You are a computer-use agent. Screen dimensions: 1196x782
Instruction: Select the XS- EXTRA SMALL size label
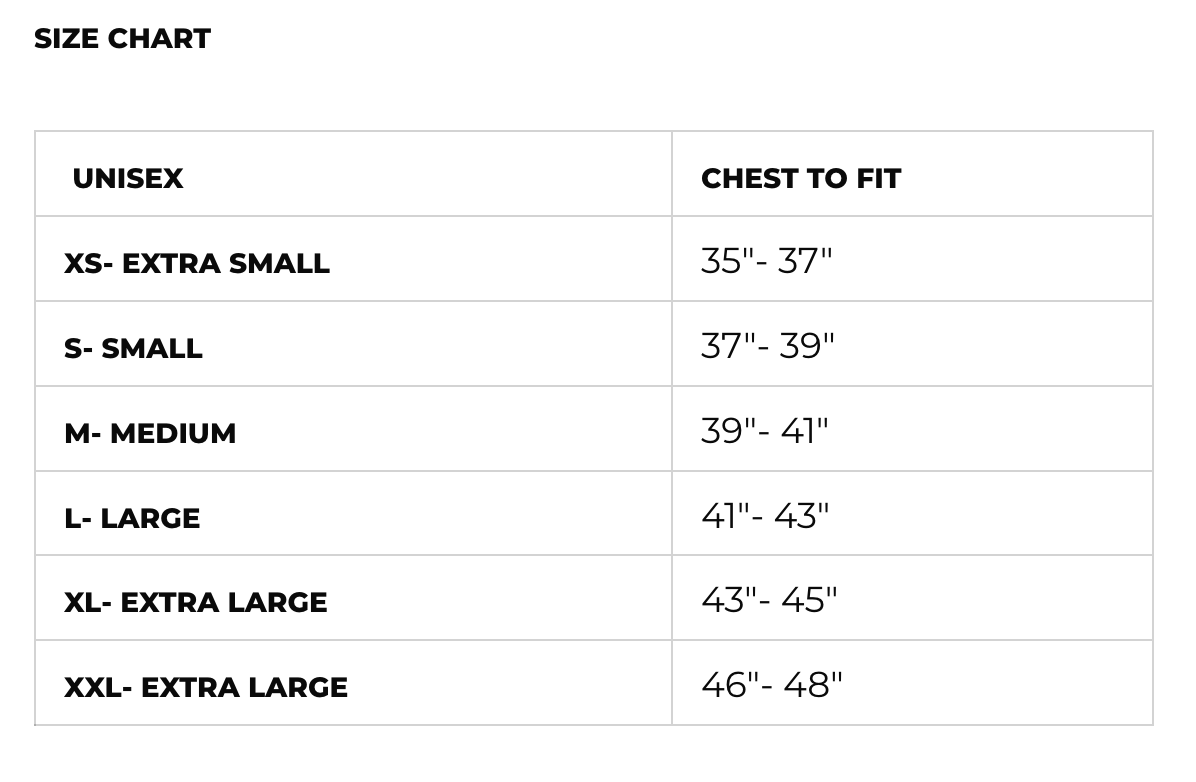pos(197,264)
